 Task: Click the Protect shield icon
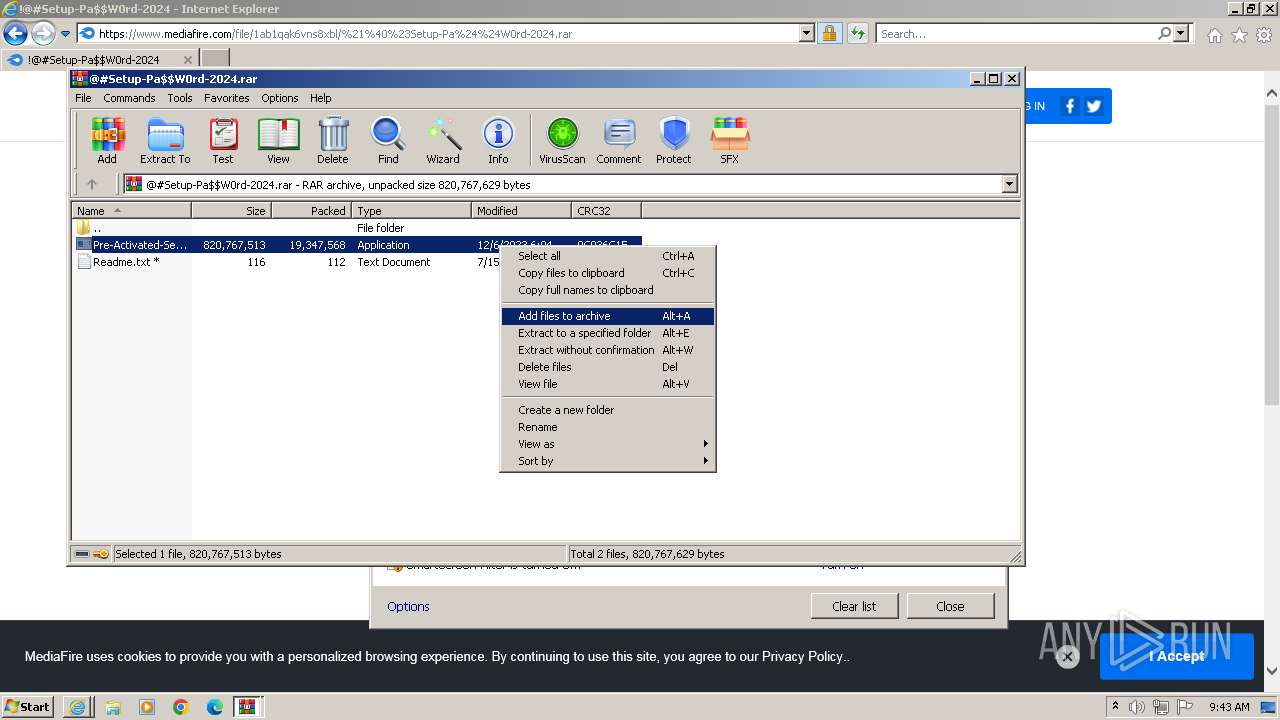coord(674,140)
